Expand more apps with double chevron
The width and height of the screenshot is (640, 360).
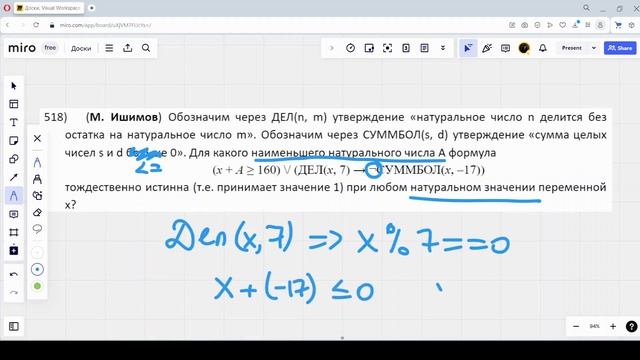tap(443, 48)
